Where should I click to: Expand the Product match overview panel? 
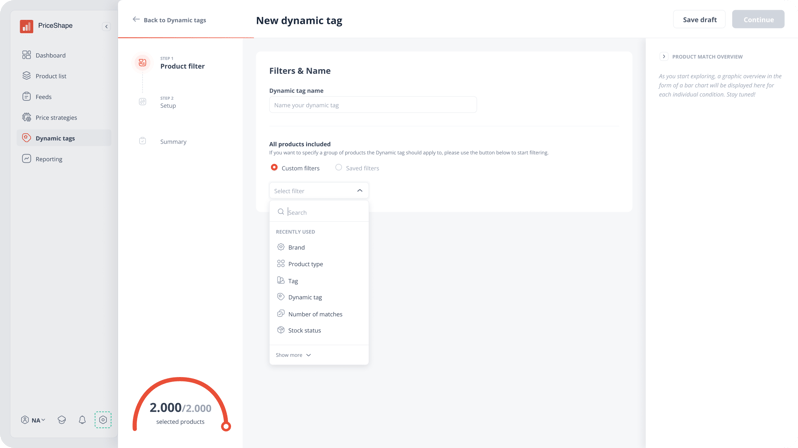coord(664,57)
